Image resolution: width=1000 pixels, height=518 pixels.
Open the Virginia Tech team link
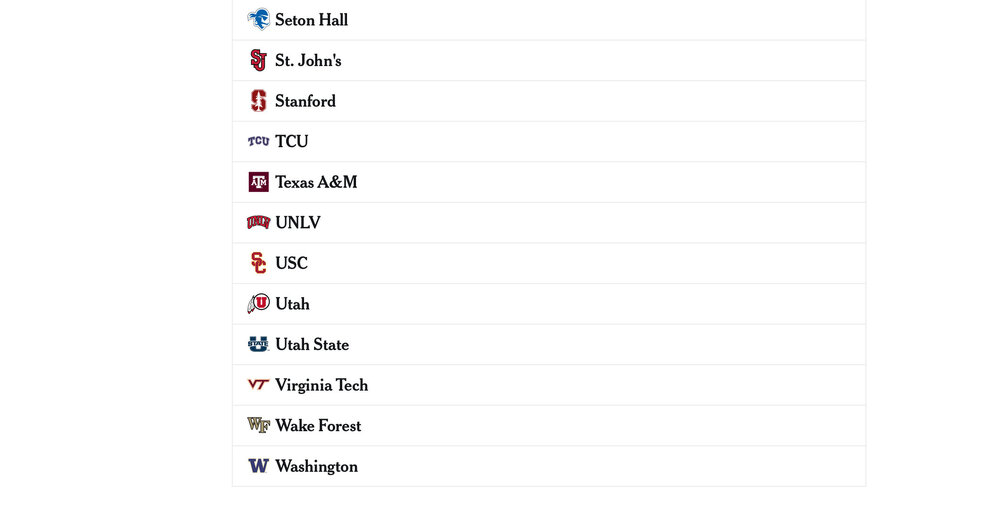pyautogui.click(x=321, y=385)
